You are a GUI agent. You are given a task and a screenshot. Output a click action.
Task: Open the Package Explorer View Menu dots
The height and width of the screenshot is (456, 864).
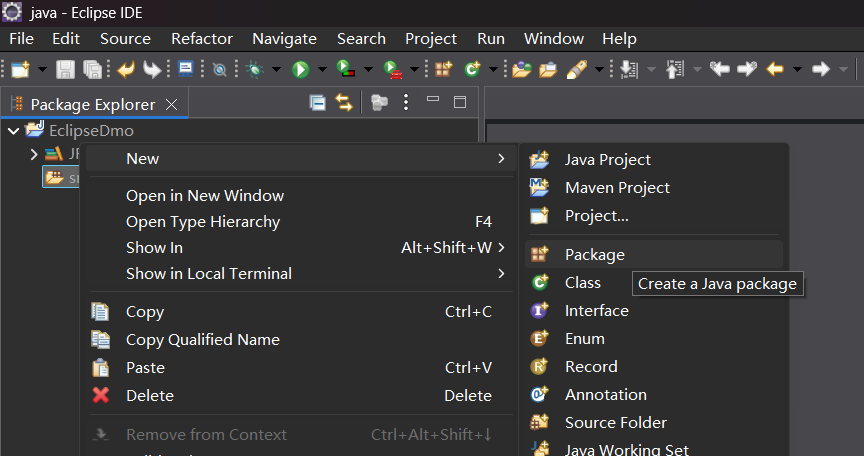tap(406, 102)
